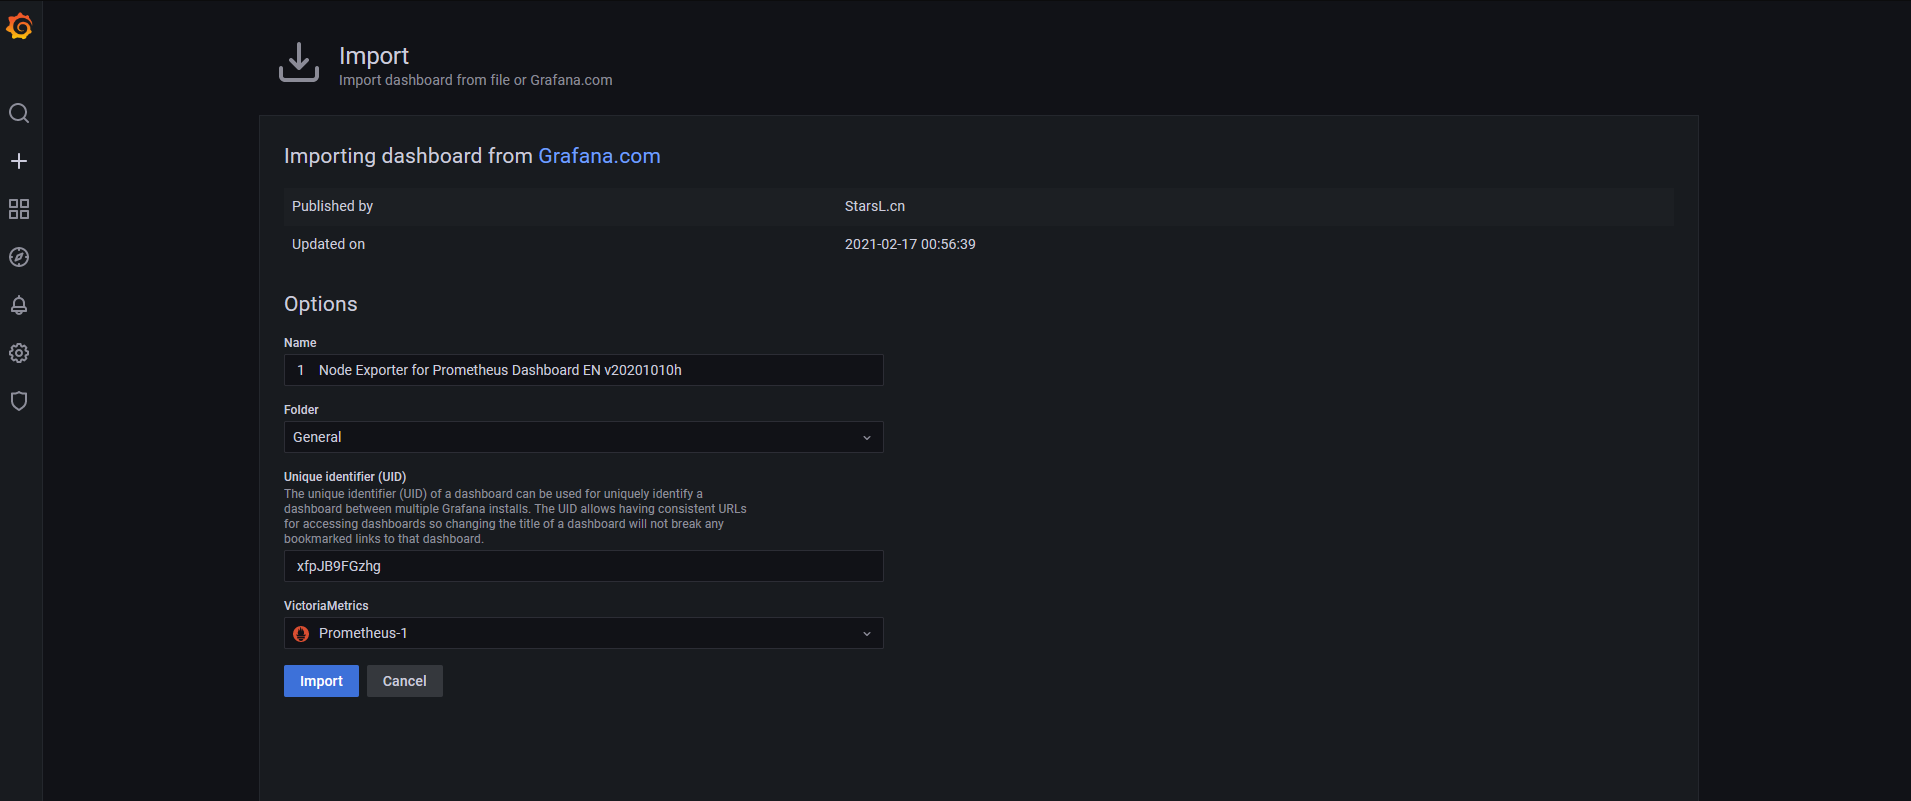Click the Import page title

point(373,56)
